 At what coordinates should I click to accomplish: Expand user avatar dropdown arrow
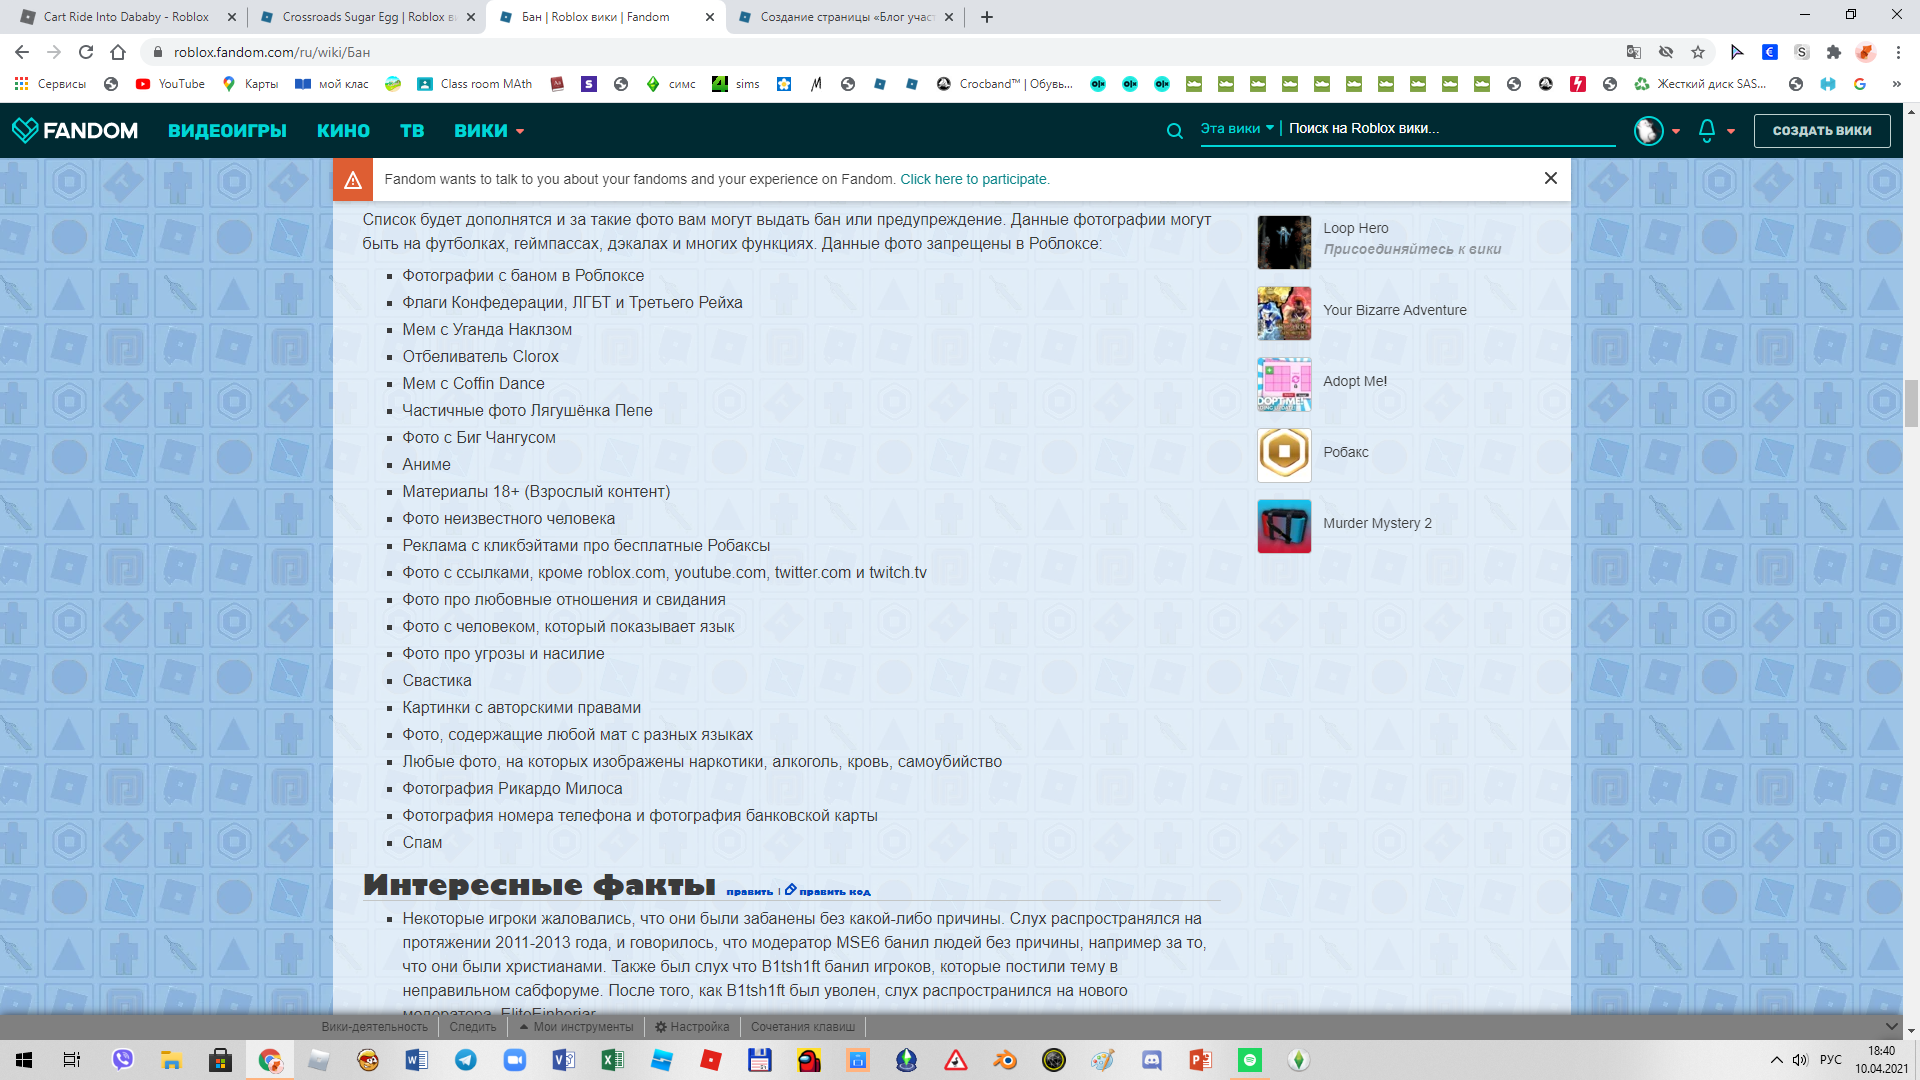(1676, 131)
